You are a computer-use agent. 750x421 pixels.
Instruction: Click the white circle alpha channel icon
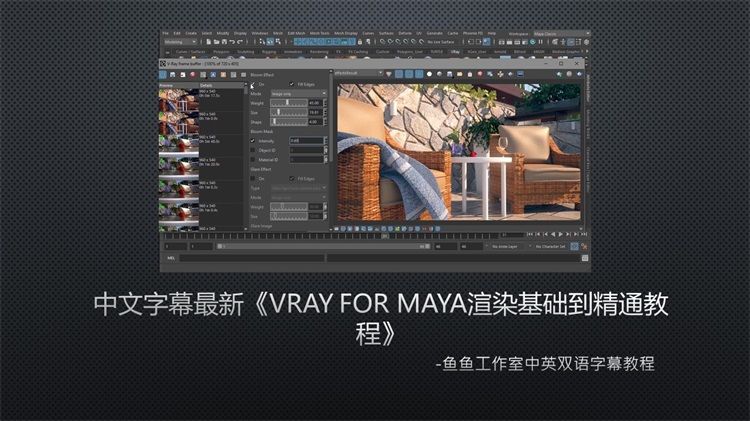coord(429,74)
